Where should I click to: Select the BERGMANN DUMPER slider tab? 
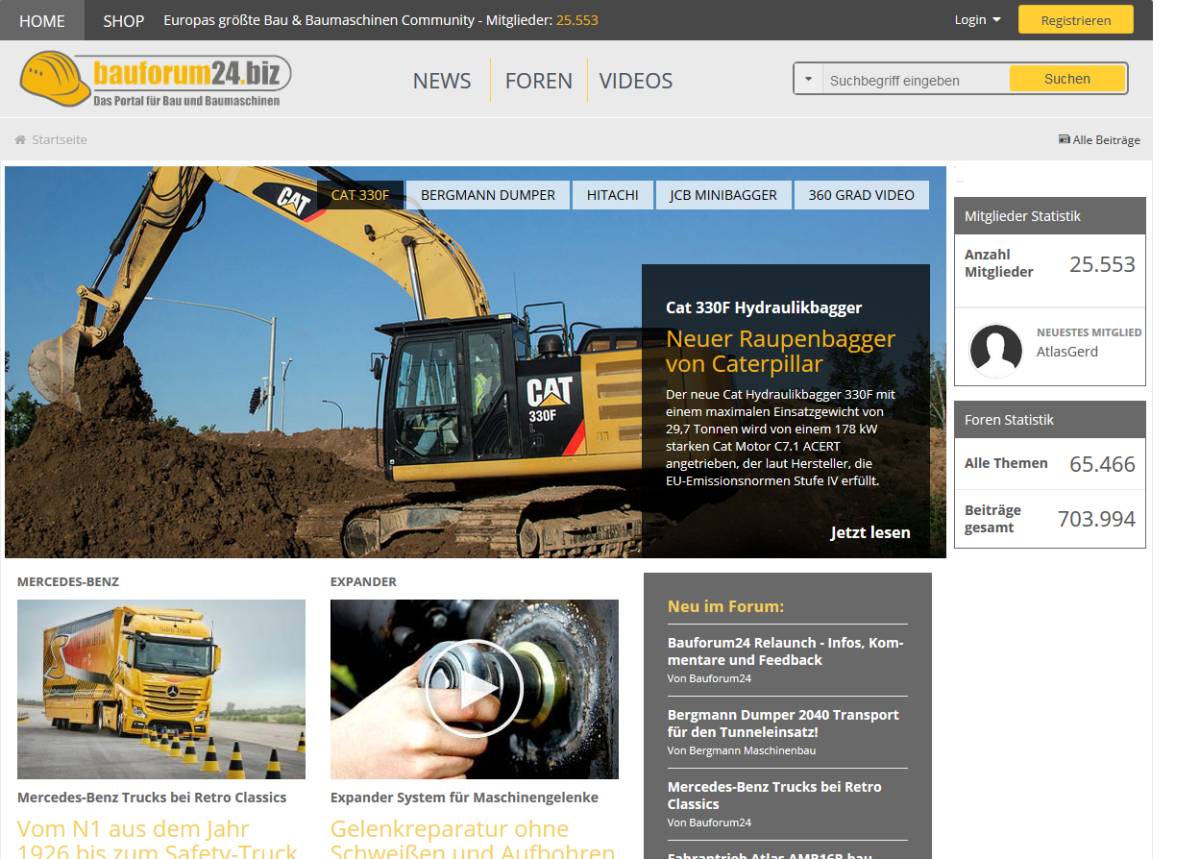(x=488, y=195)
